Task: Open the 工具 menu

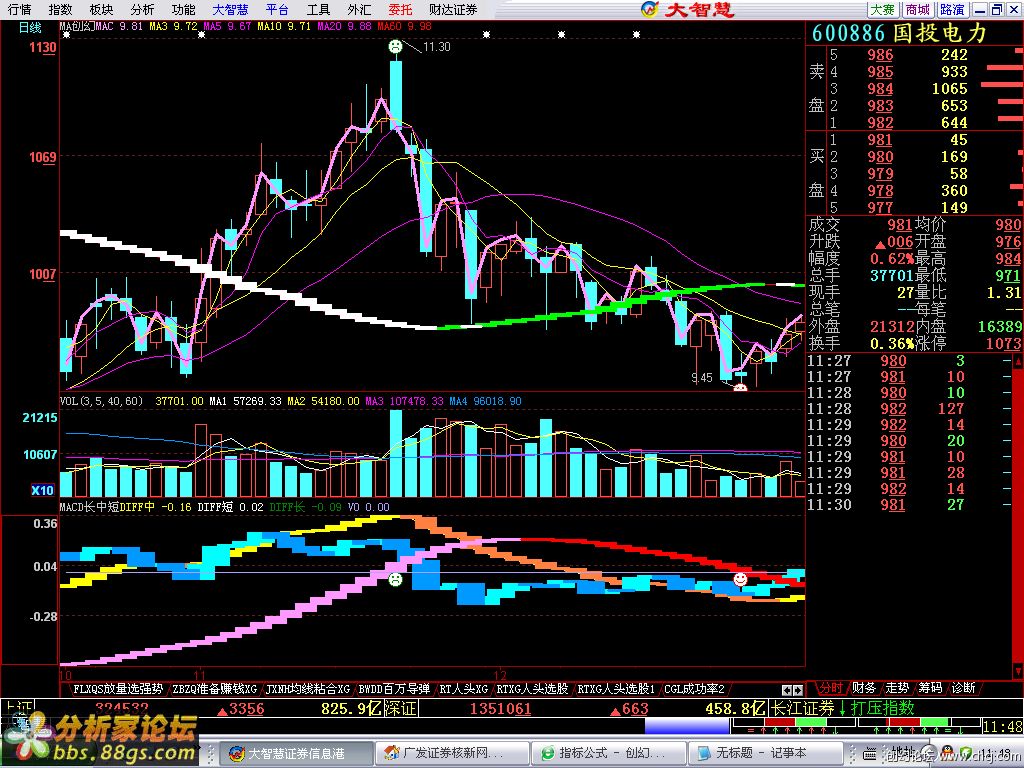Action: (318, 9)
